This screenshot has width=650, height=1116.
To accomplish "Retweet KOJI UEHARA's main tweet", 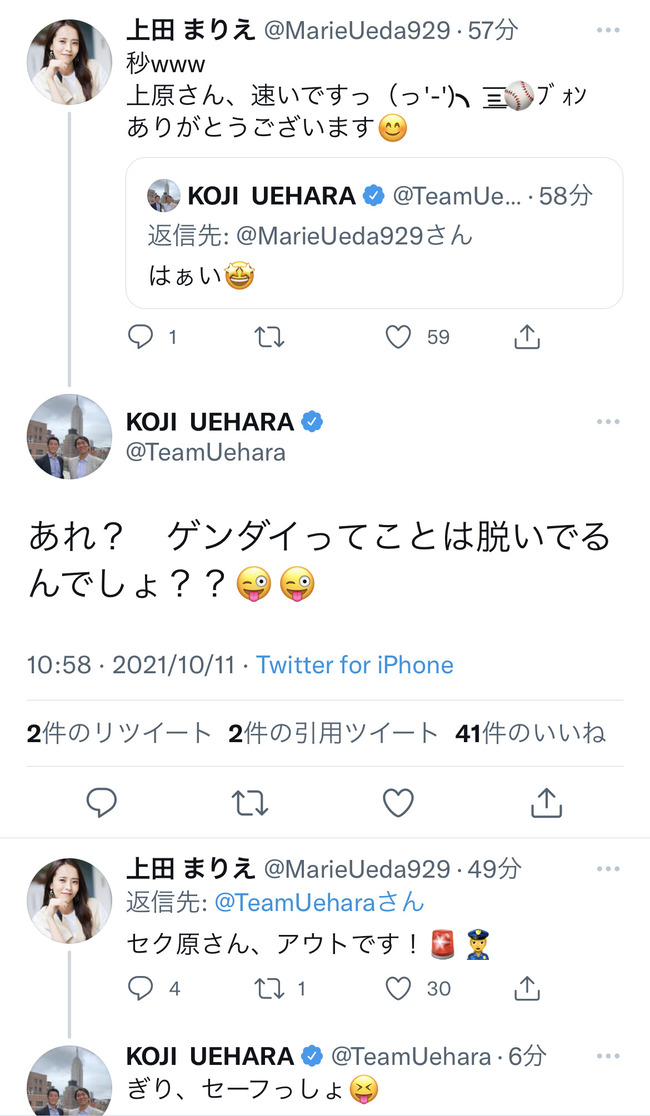I will click(250, 803).
